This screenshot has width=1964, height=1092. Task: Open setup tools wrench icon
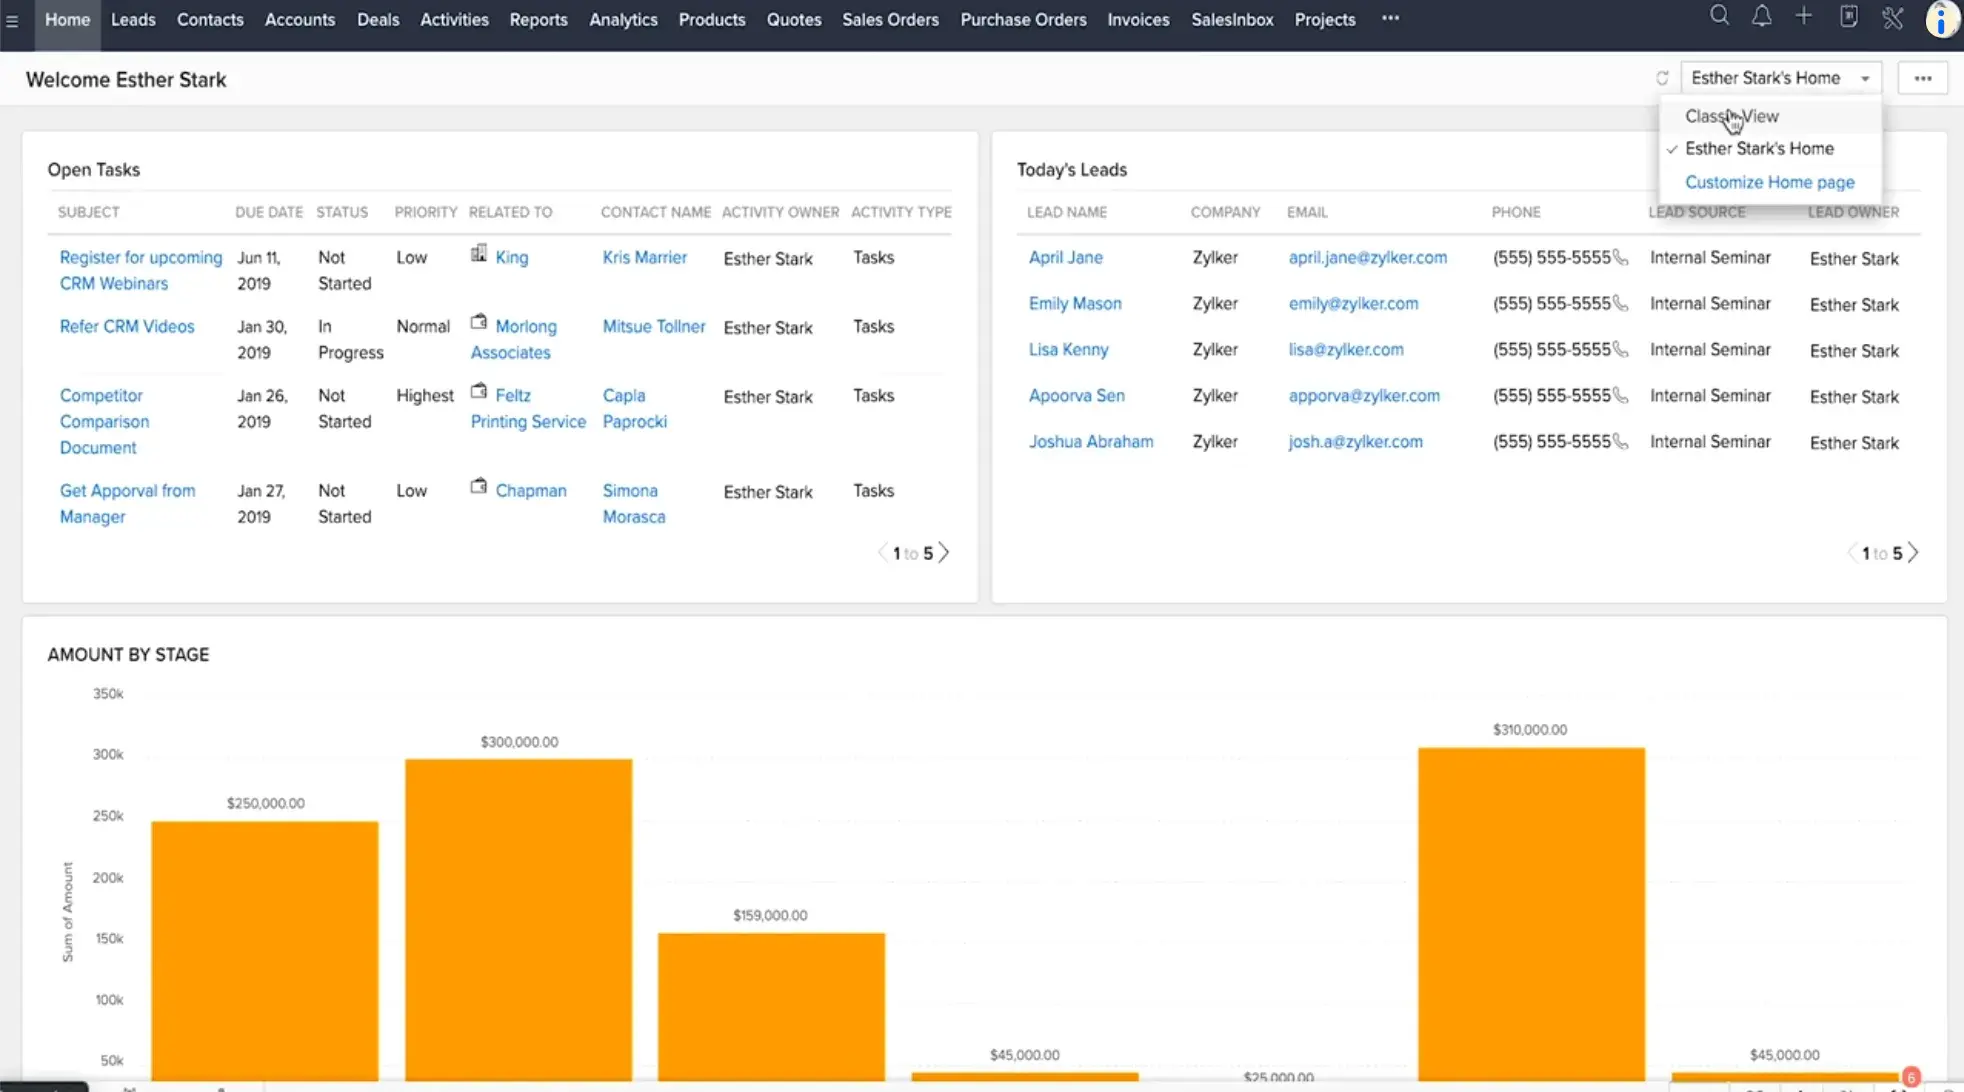(1892, 17)
